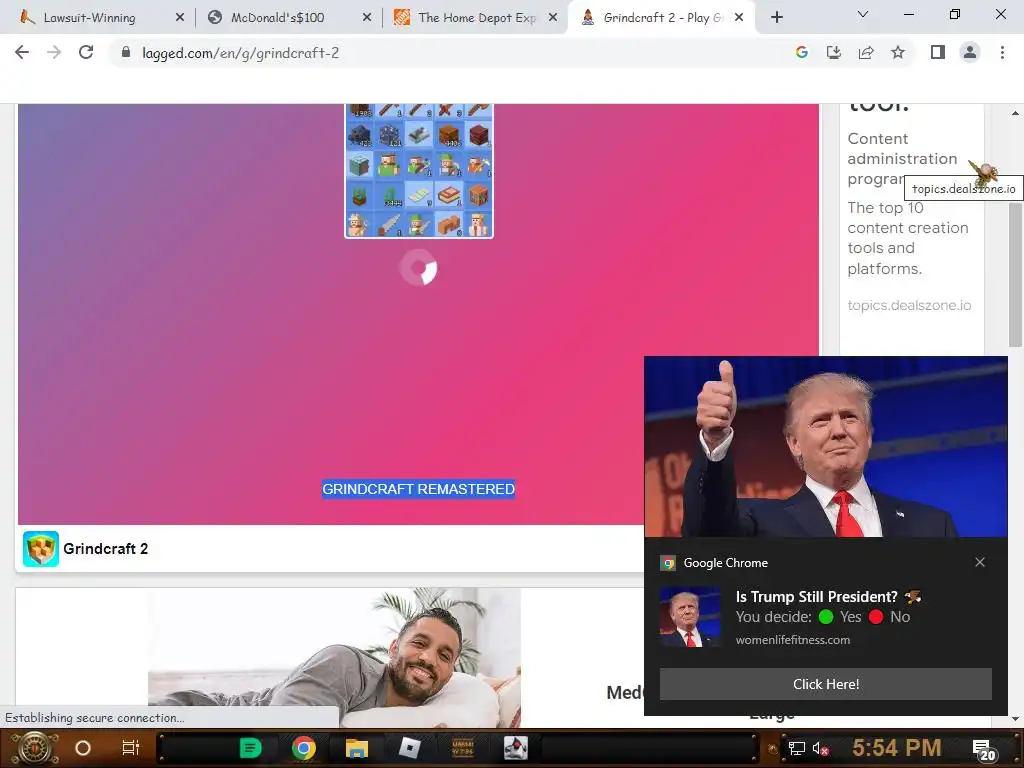The height and width of the screenshot is (768, 1024).
Task: Share this page via share icon
Action: 866,52
